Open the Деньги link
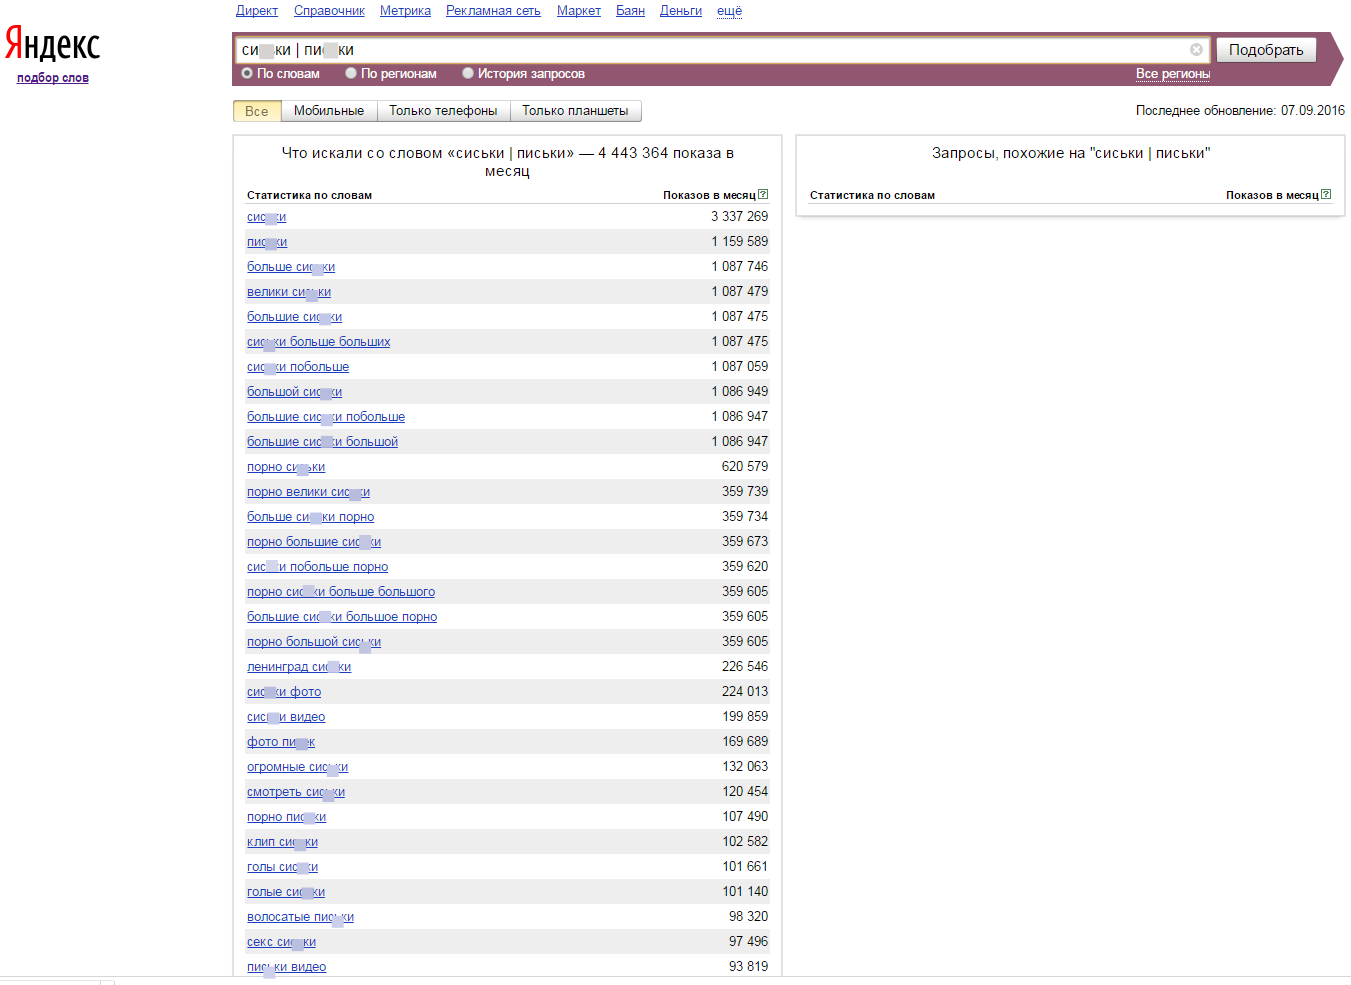Image resolution: width=1351 pixels, height=985 pixels. tap(681, 11)
